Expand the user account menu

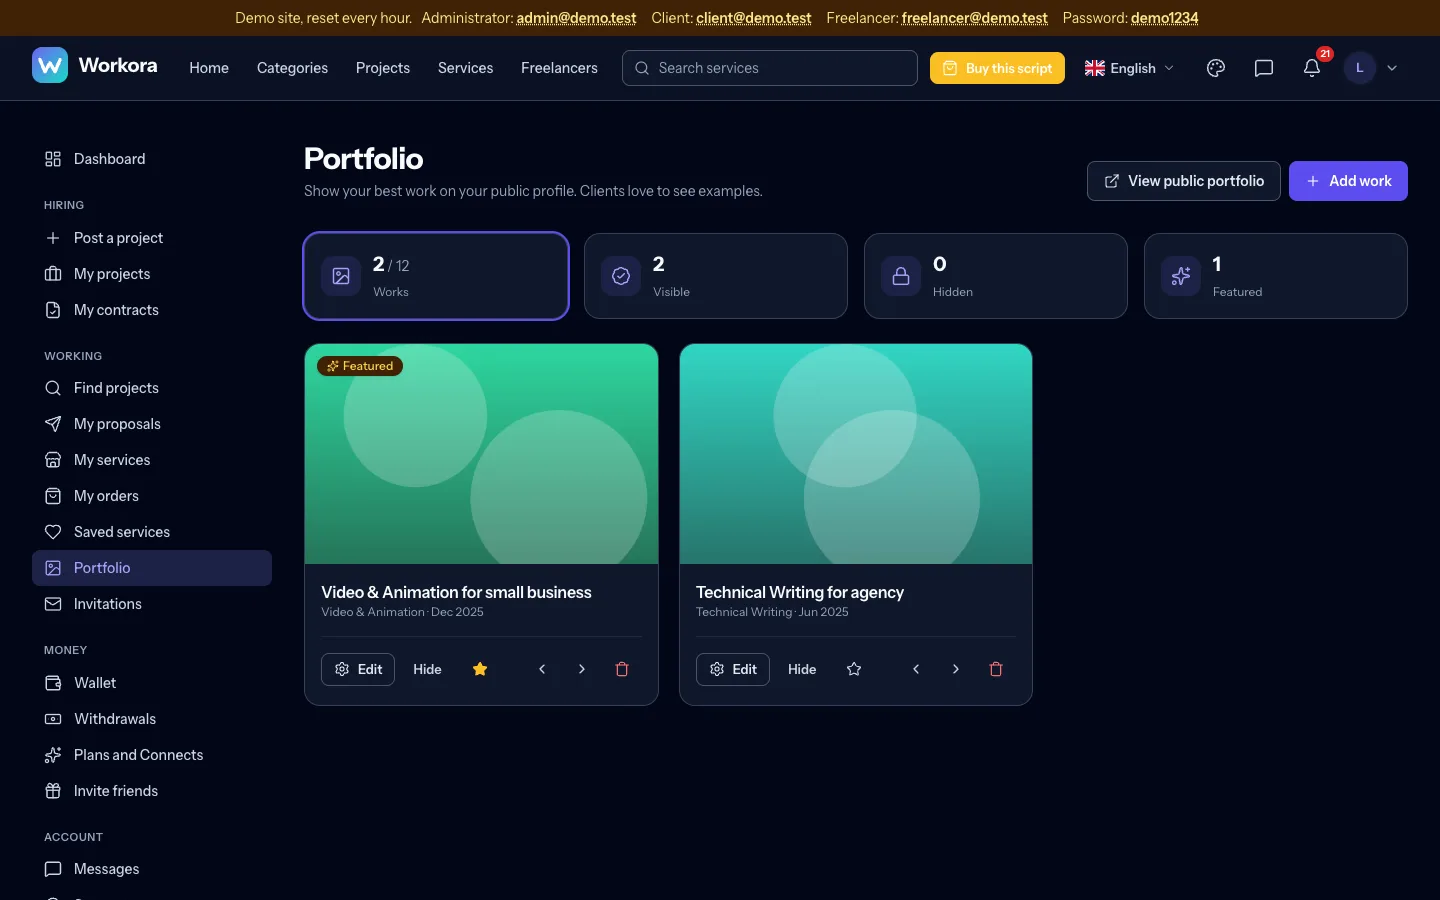(x=1371, y=68)
